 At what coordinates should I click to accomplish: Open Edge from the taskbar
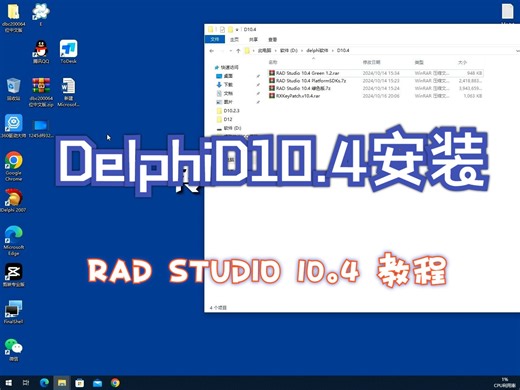(x=44, y=383)
